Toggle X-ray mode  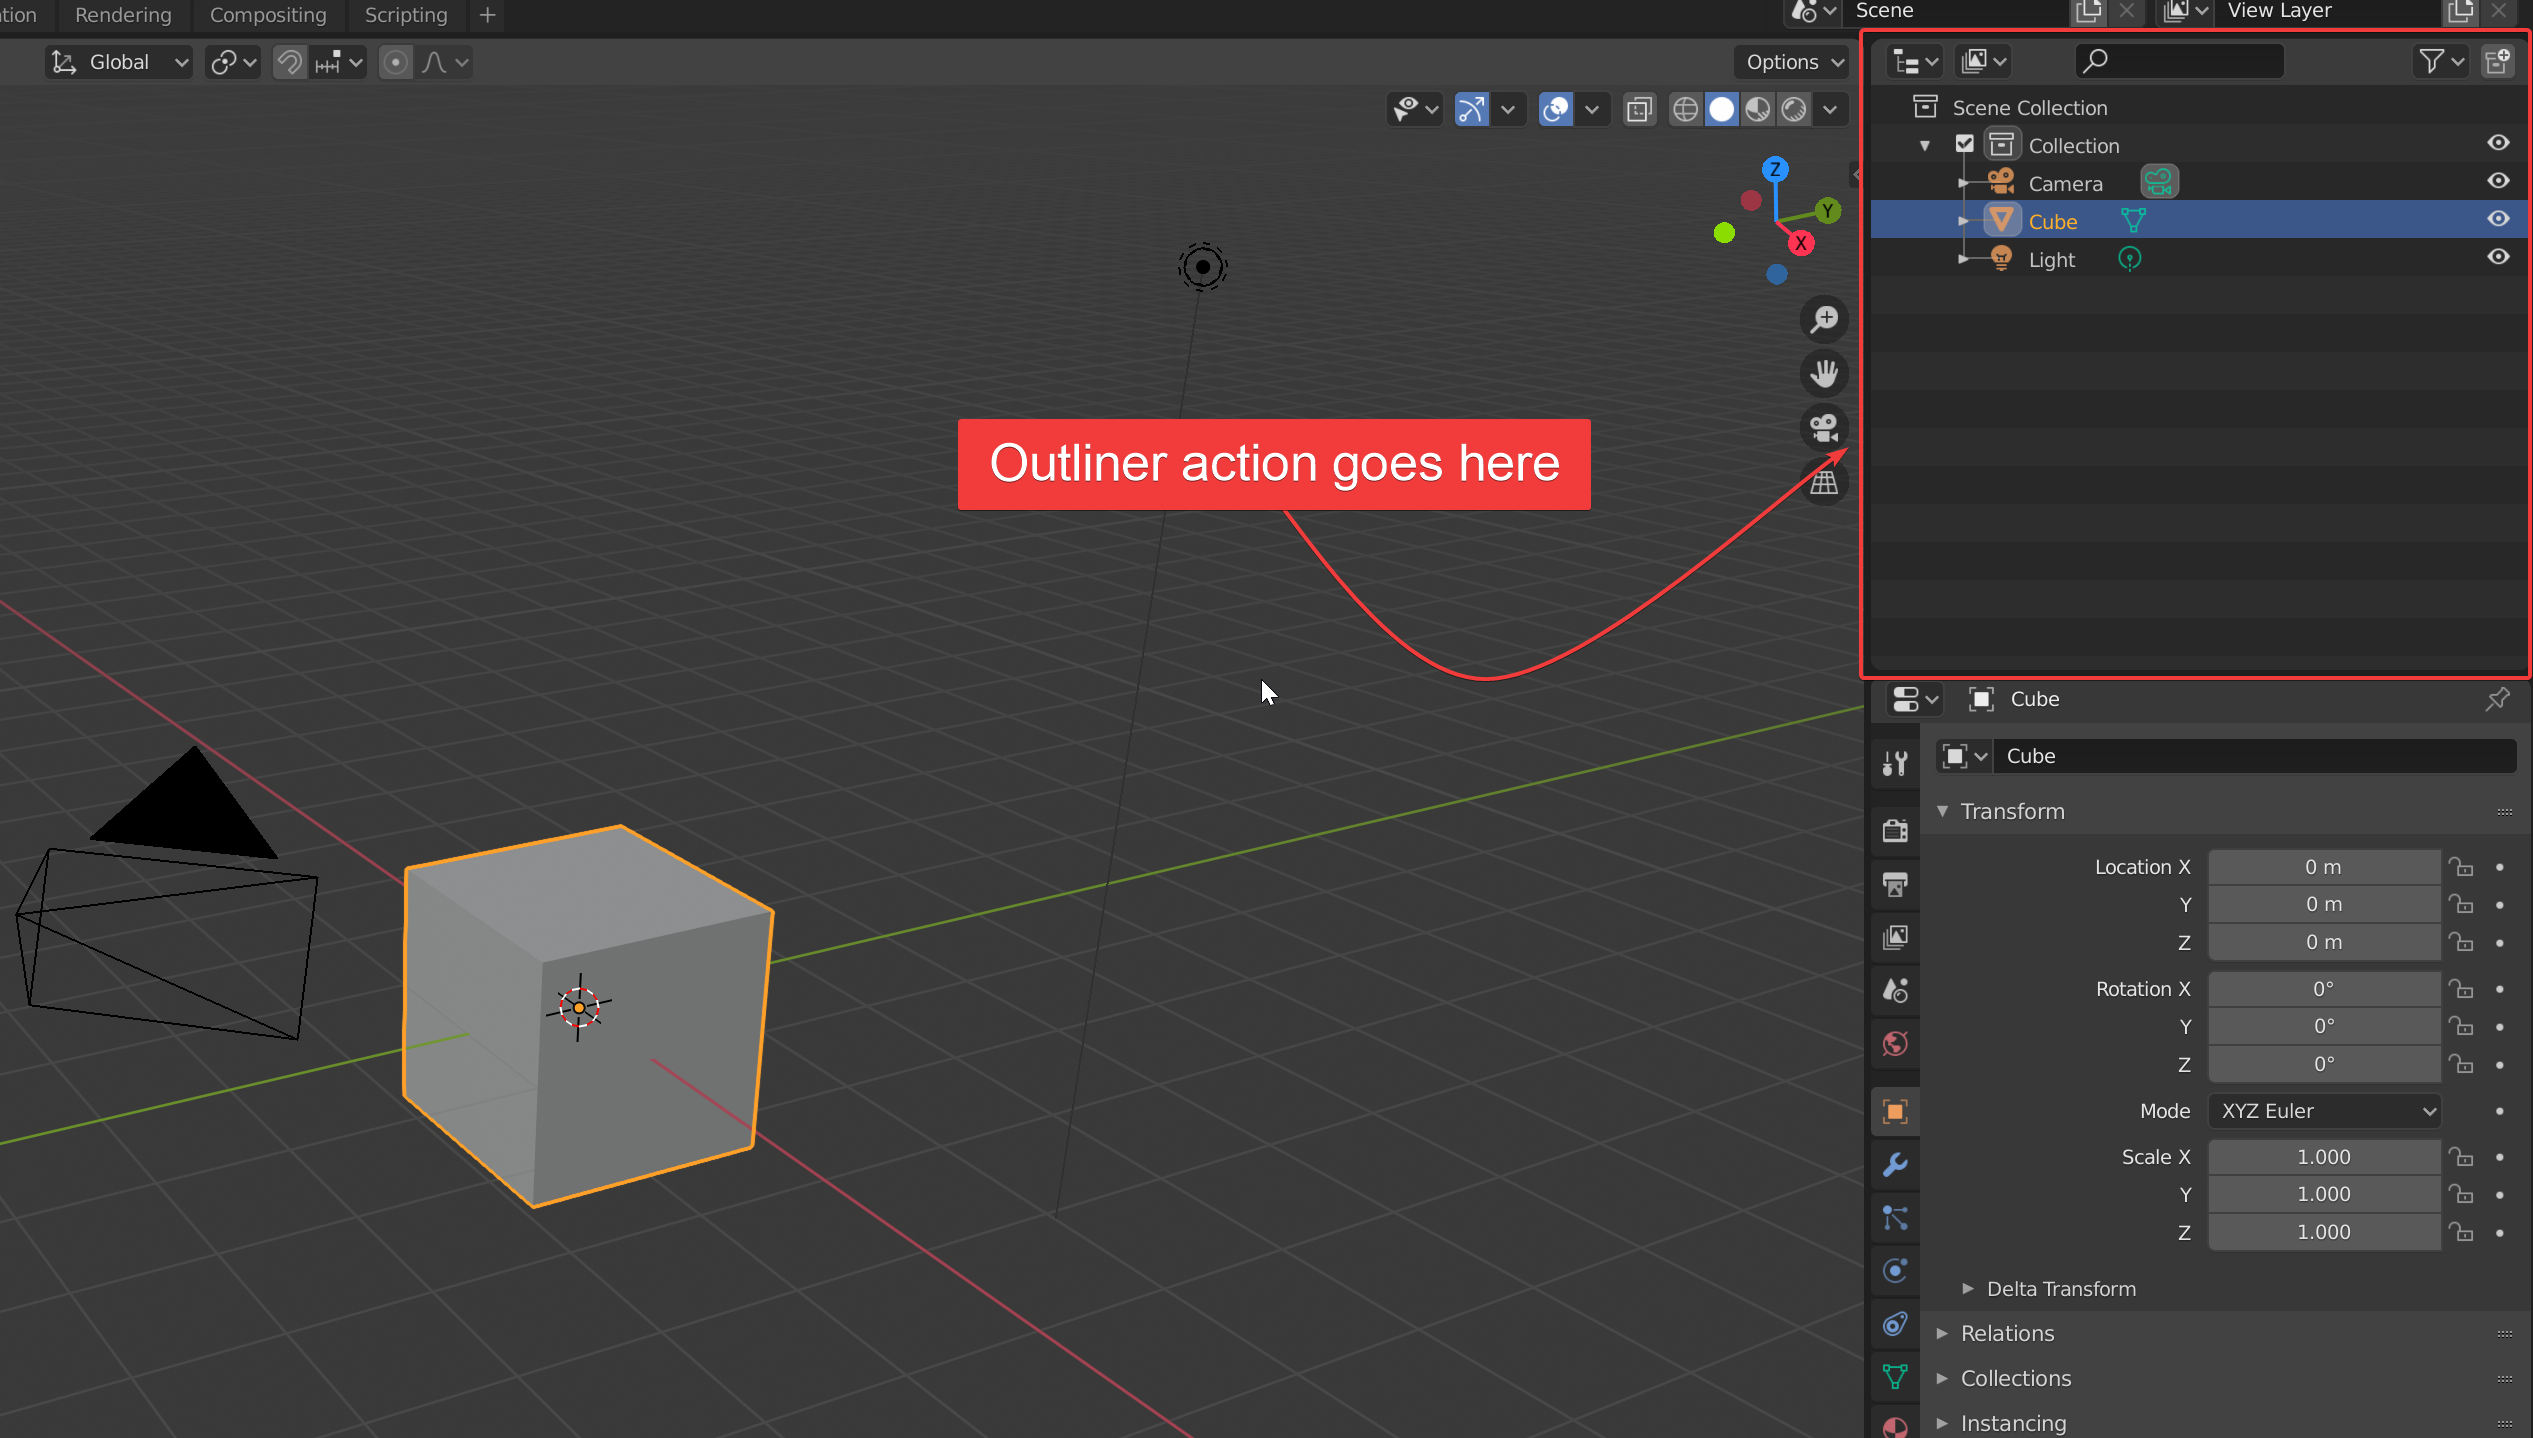(x=1640, y=109)
